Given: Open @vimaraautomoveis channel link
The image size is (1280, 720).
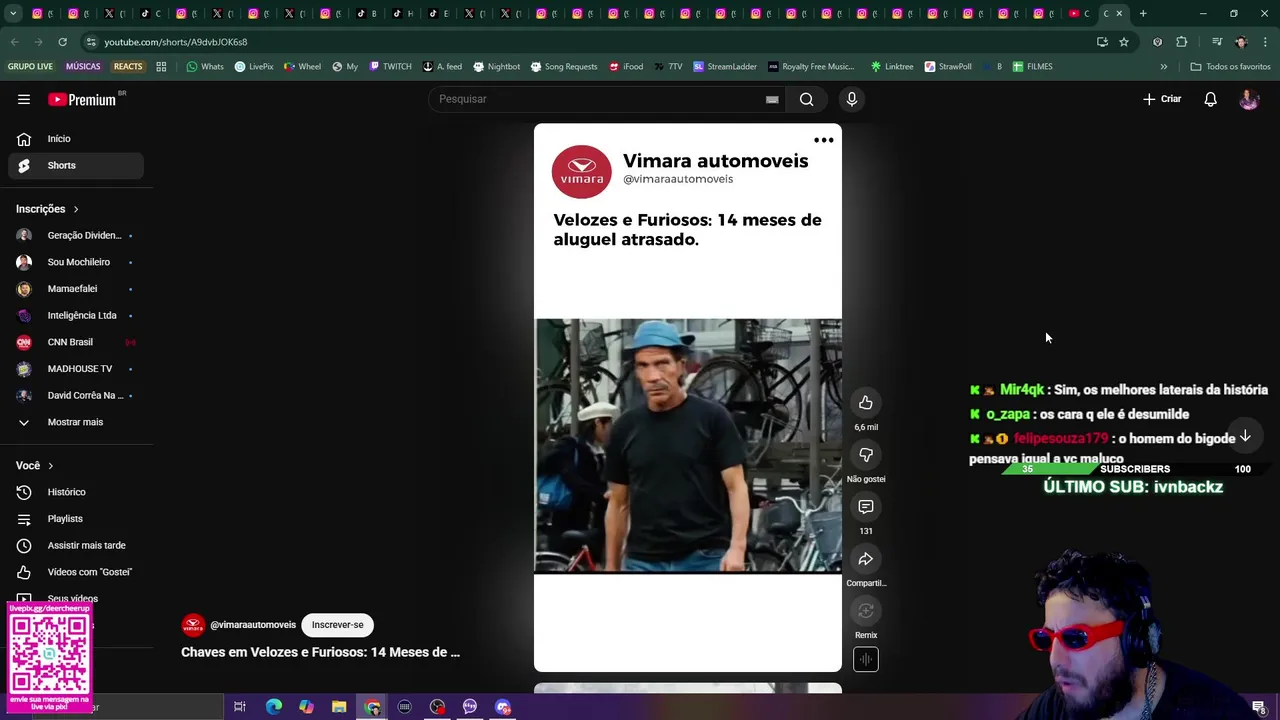Looking at the screenshot, I should [253, 625].
